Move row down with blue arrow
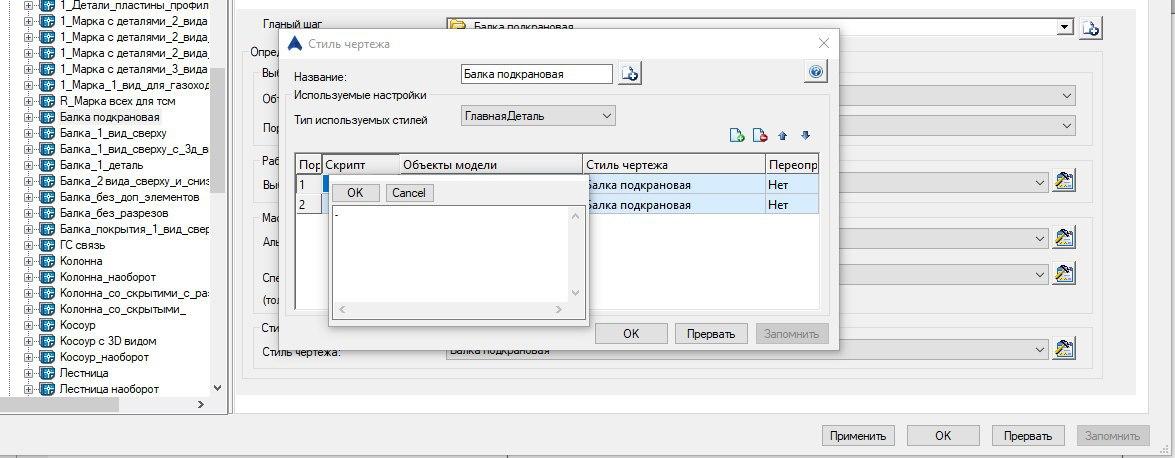The width and height of the screenshot is (1175, 458). click(x=805, y=136)
